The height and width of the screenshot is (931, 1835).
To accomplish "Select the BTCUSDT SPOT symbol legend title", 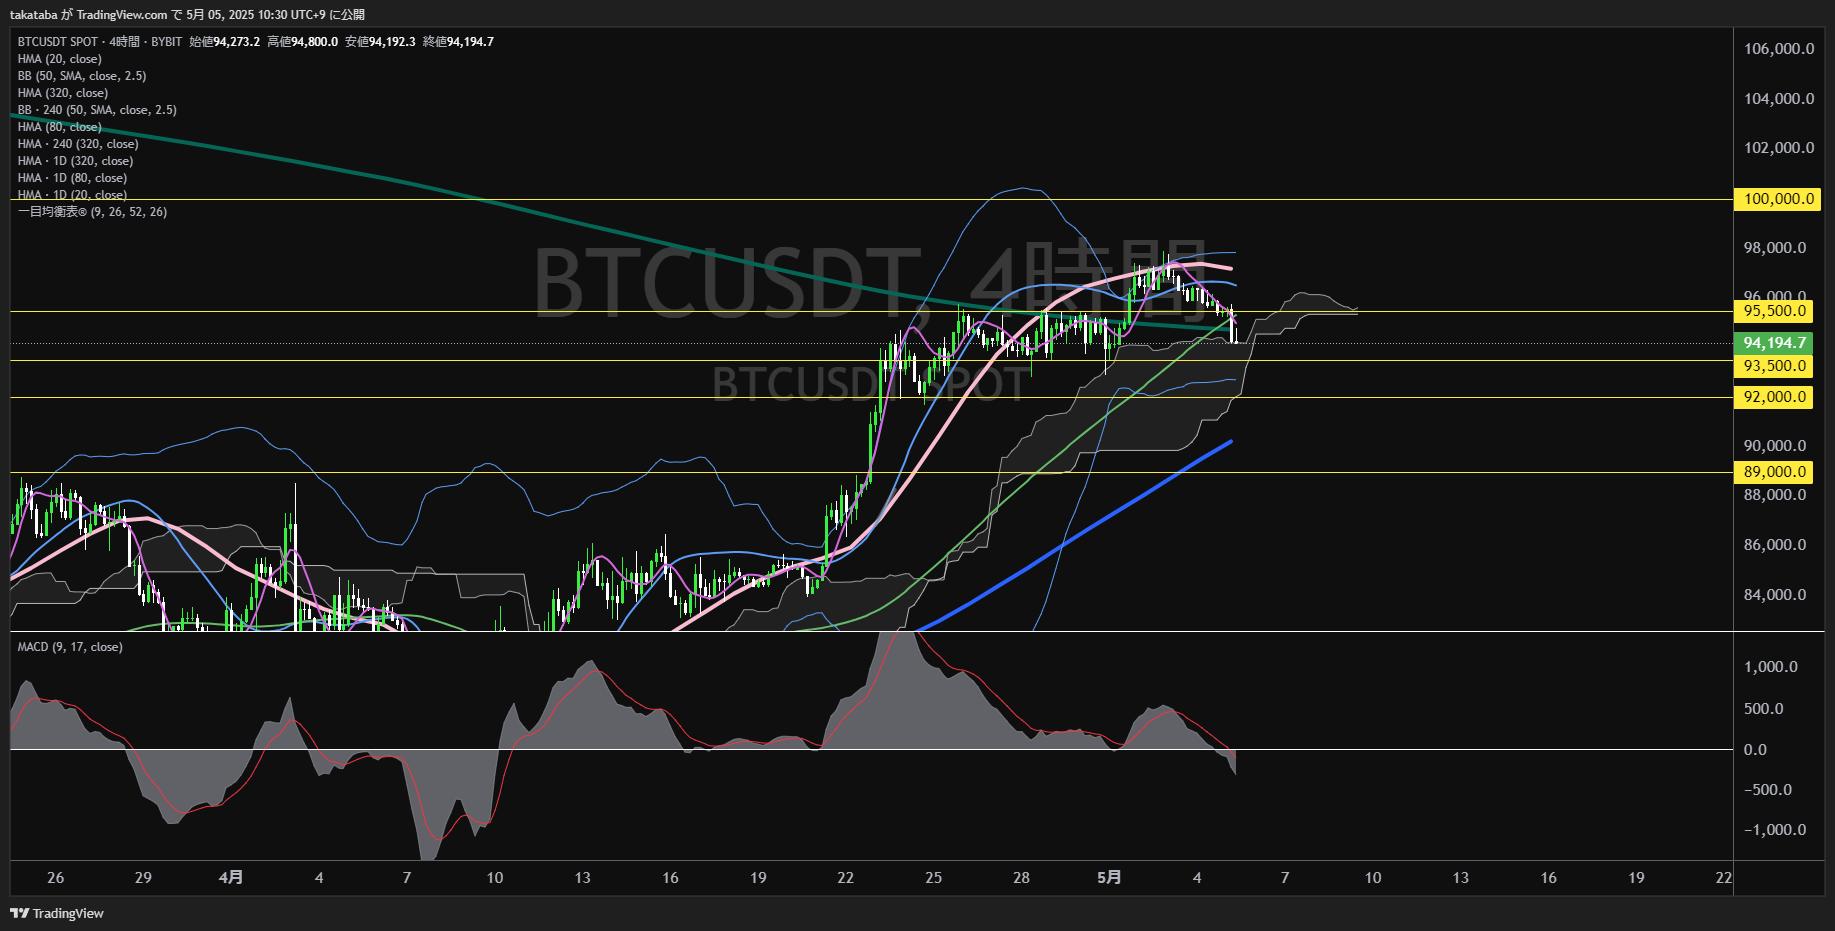I will [58, 42].
